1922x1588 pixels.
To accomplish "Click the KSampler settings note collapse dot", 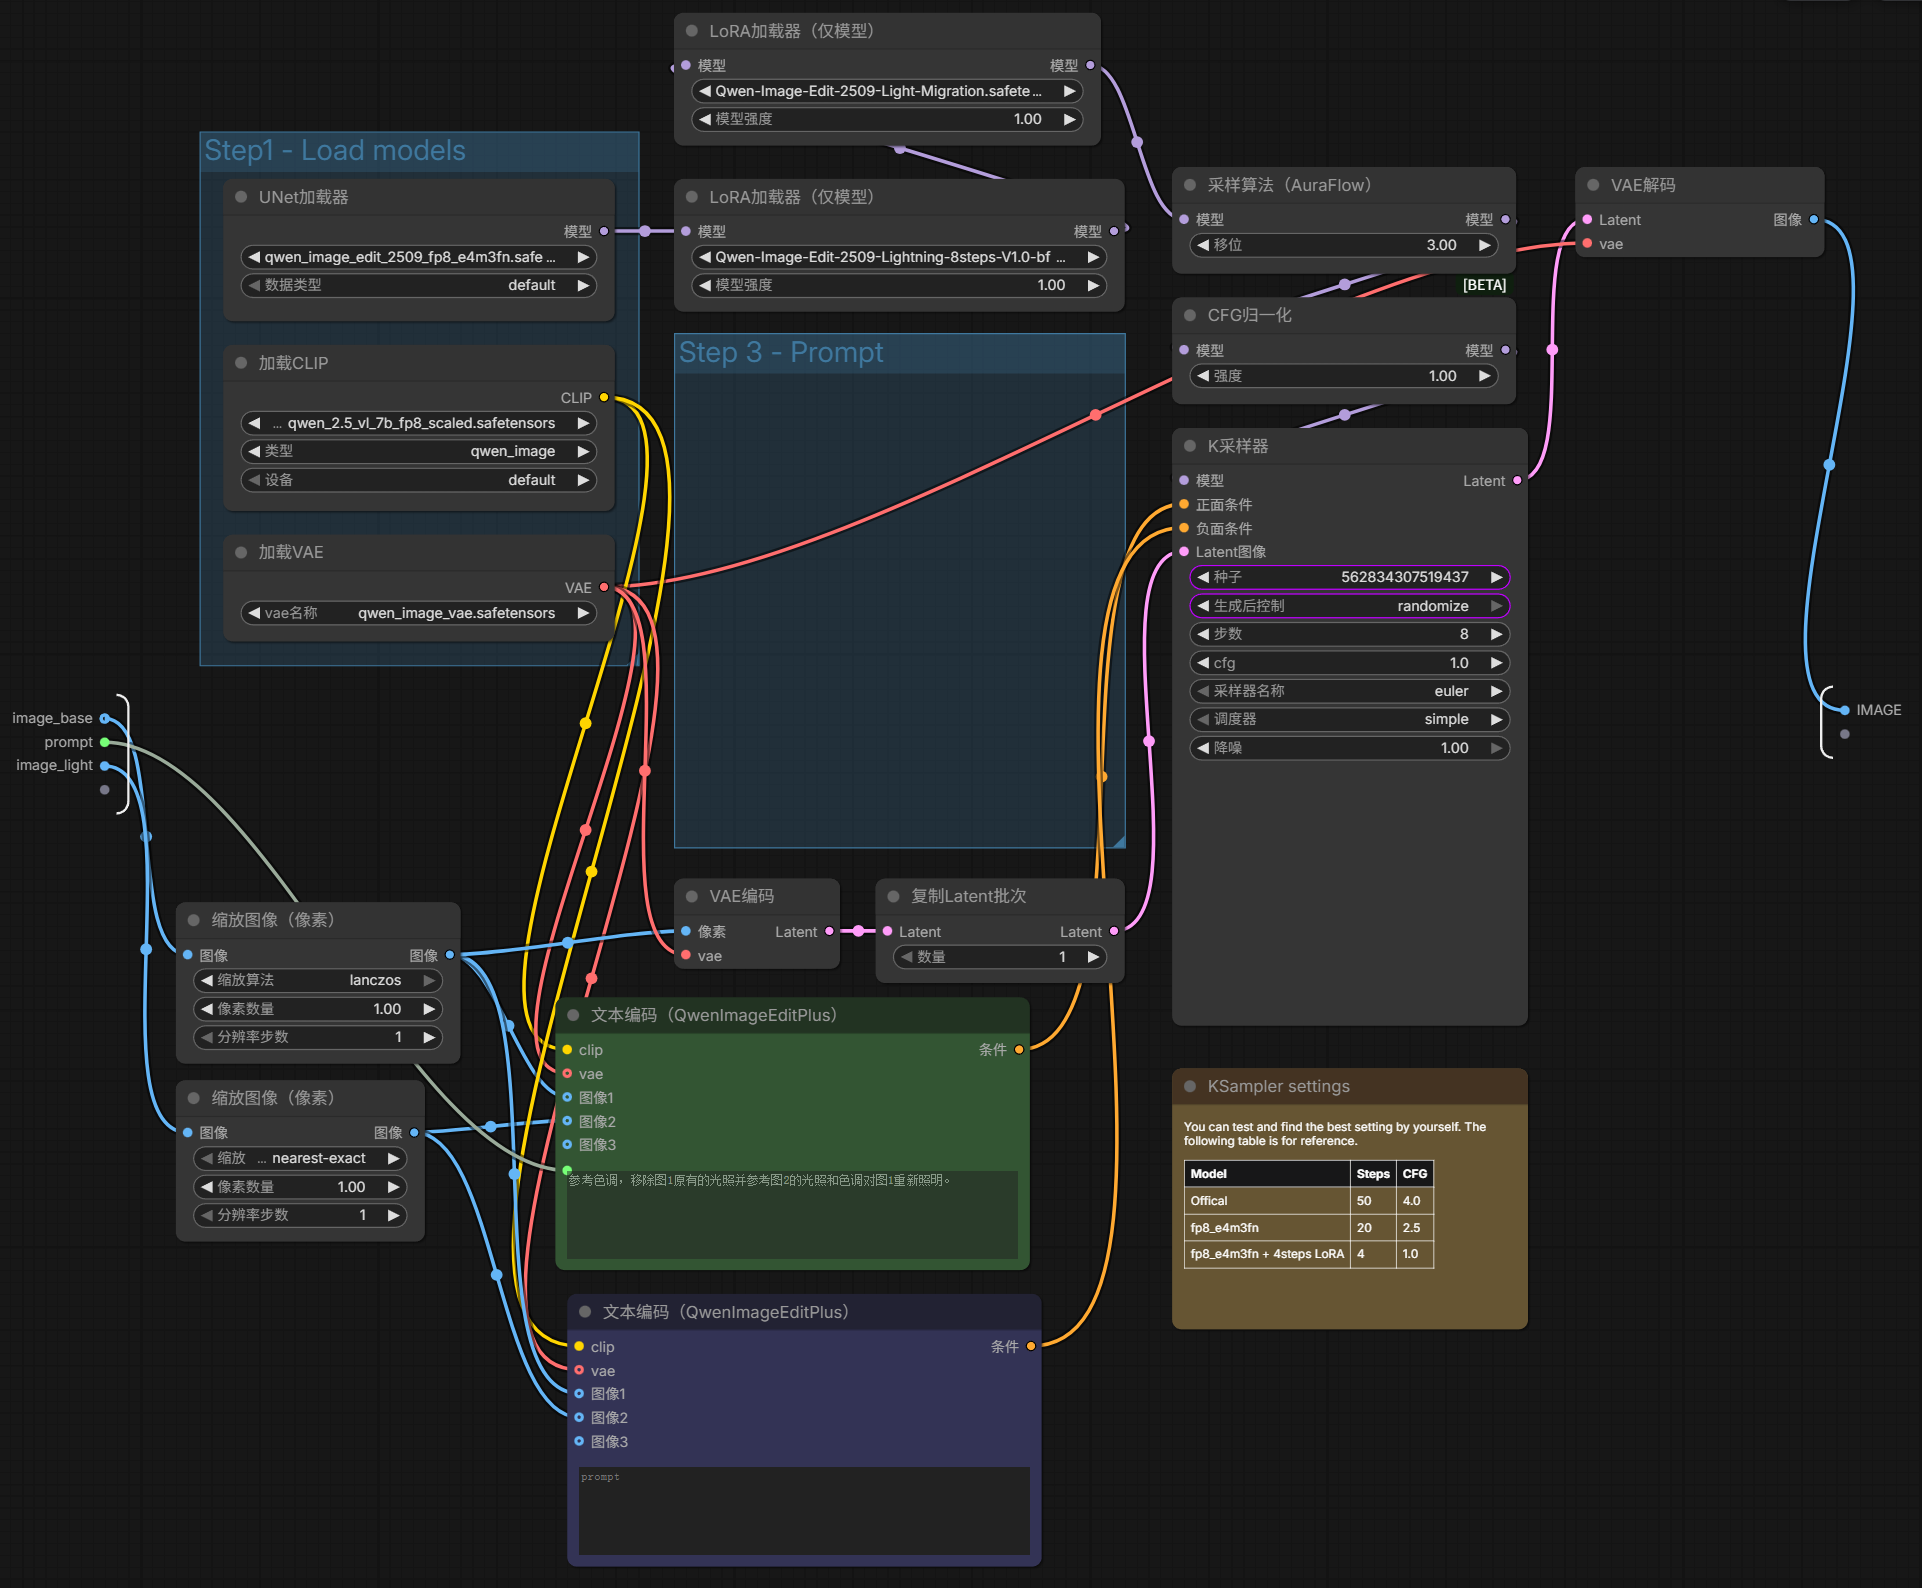I will click(x=1190, y=1086).
